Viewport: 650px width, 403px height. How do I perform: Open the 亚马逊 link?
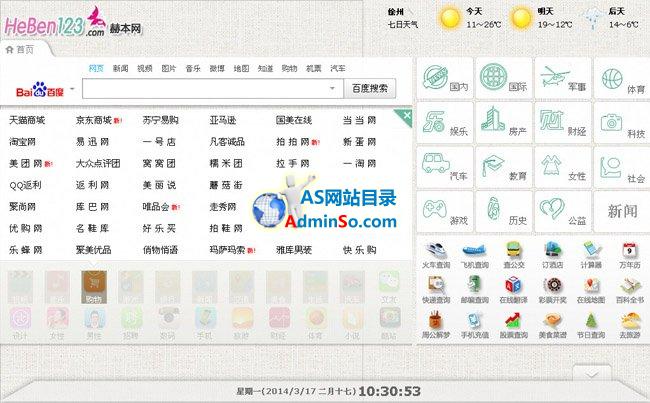click(x=223, y=120)
